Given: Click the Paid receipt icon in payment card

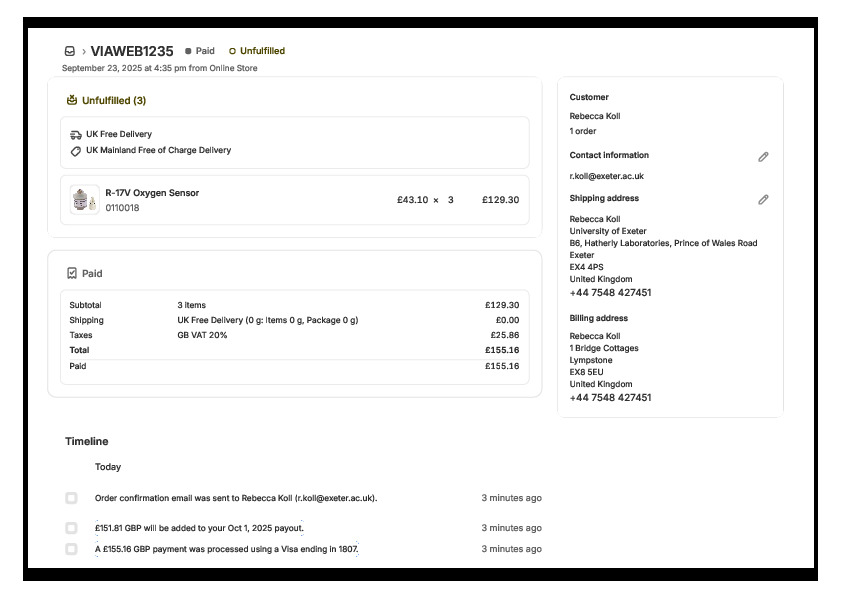Looking at the screenshot, I should tap(72, 273).
